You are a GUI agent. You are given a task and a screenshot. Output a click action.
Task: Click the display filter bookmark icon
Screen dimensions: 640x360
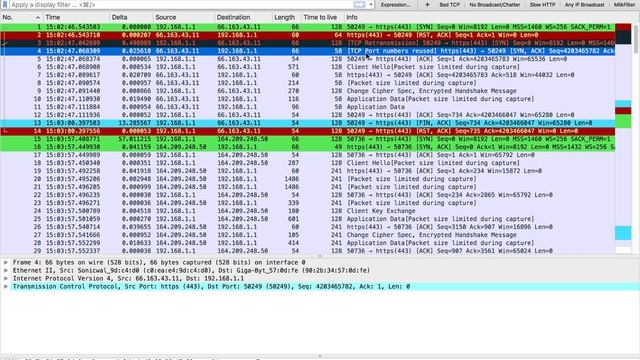click(x=5, y=4)
